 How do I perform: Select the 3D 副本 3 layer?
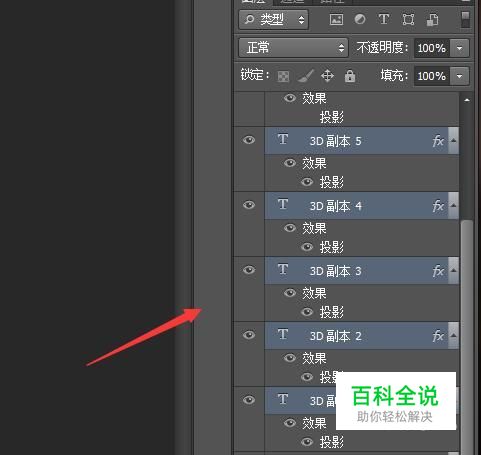pos(362,270)
